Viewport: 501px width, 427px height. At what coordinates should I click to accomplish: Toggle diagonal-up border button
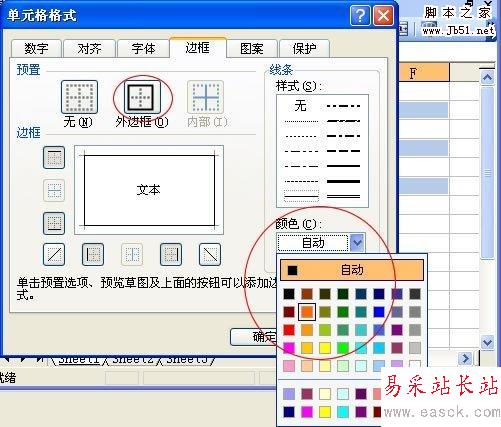click(54, 254)
